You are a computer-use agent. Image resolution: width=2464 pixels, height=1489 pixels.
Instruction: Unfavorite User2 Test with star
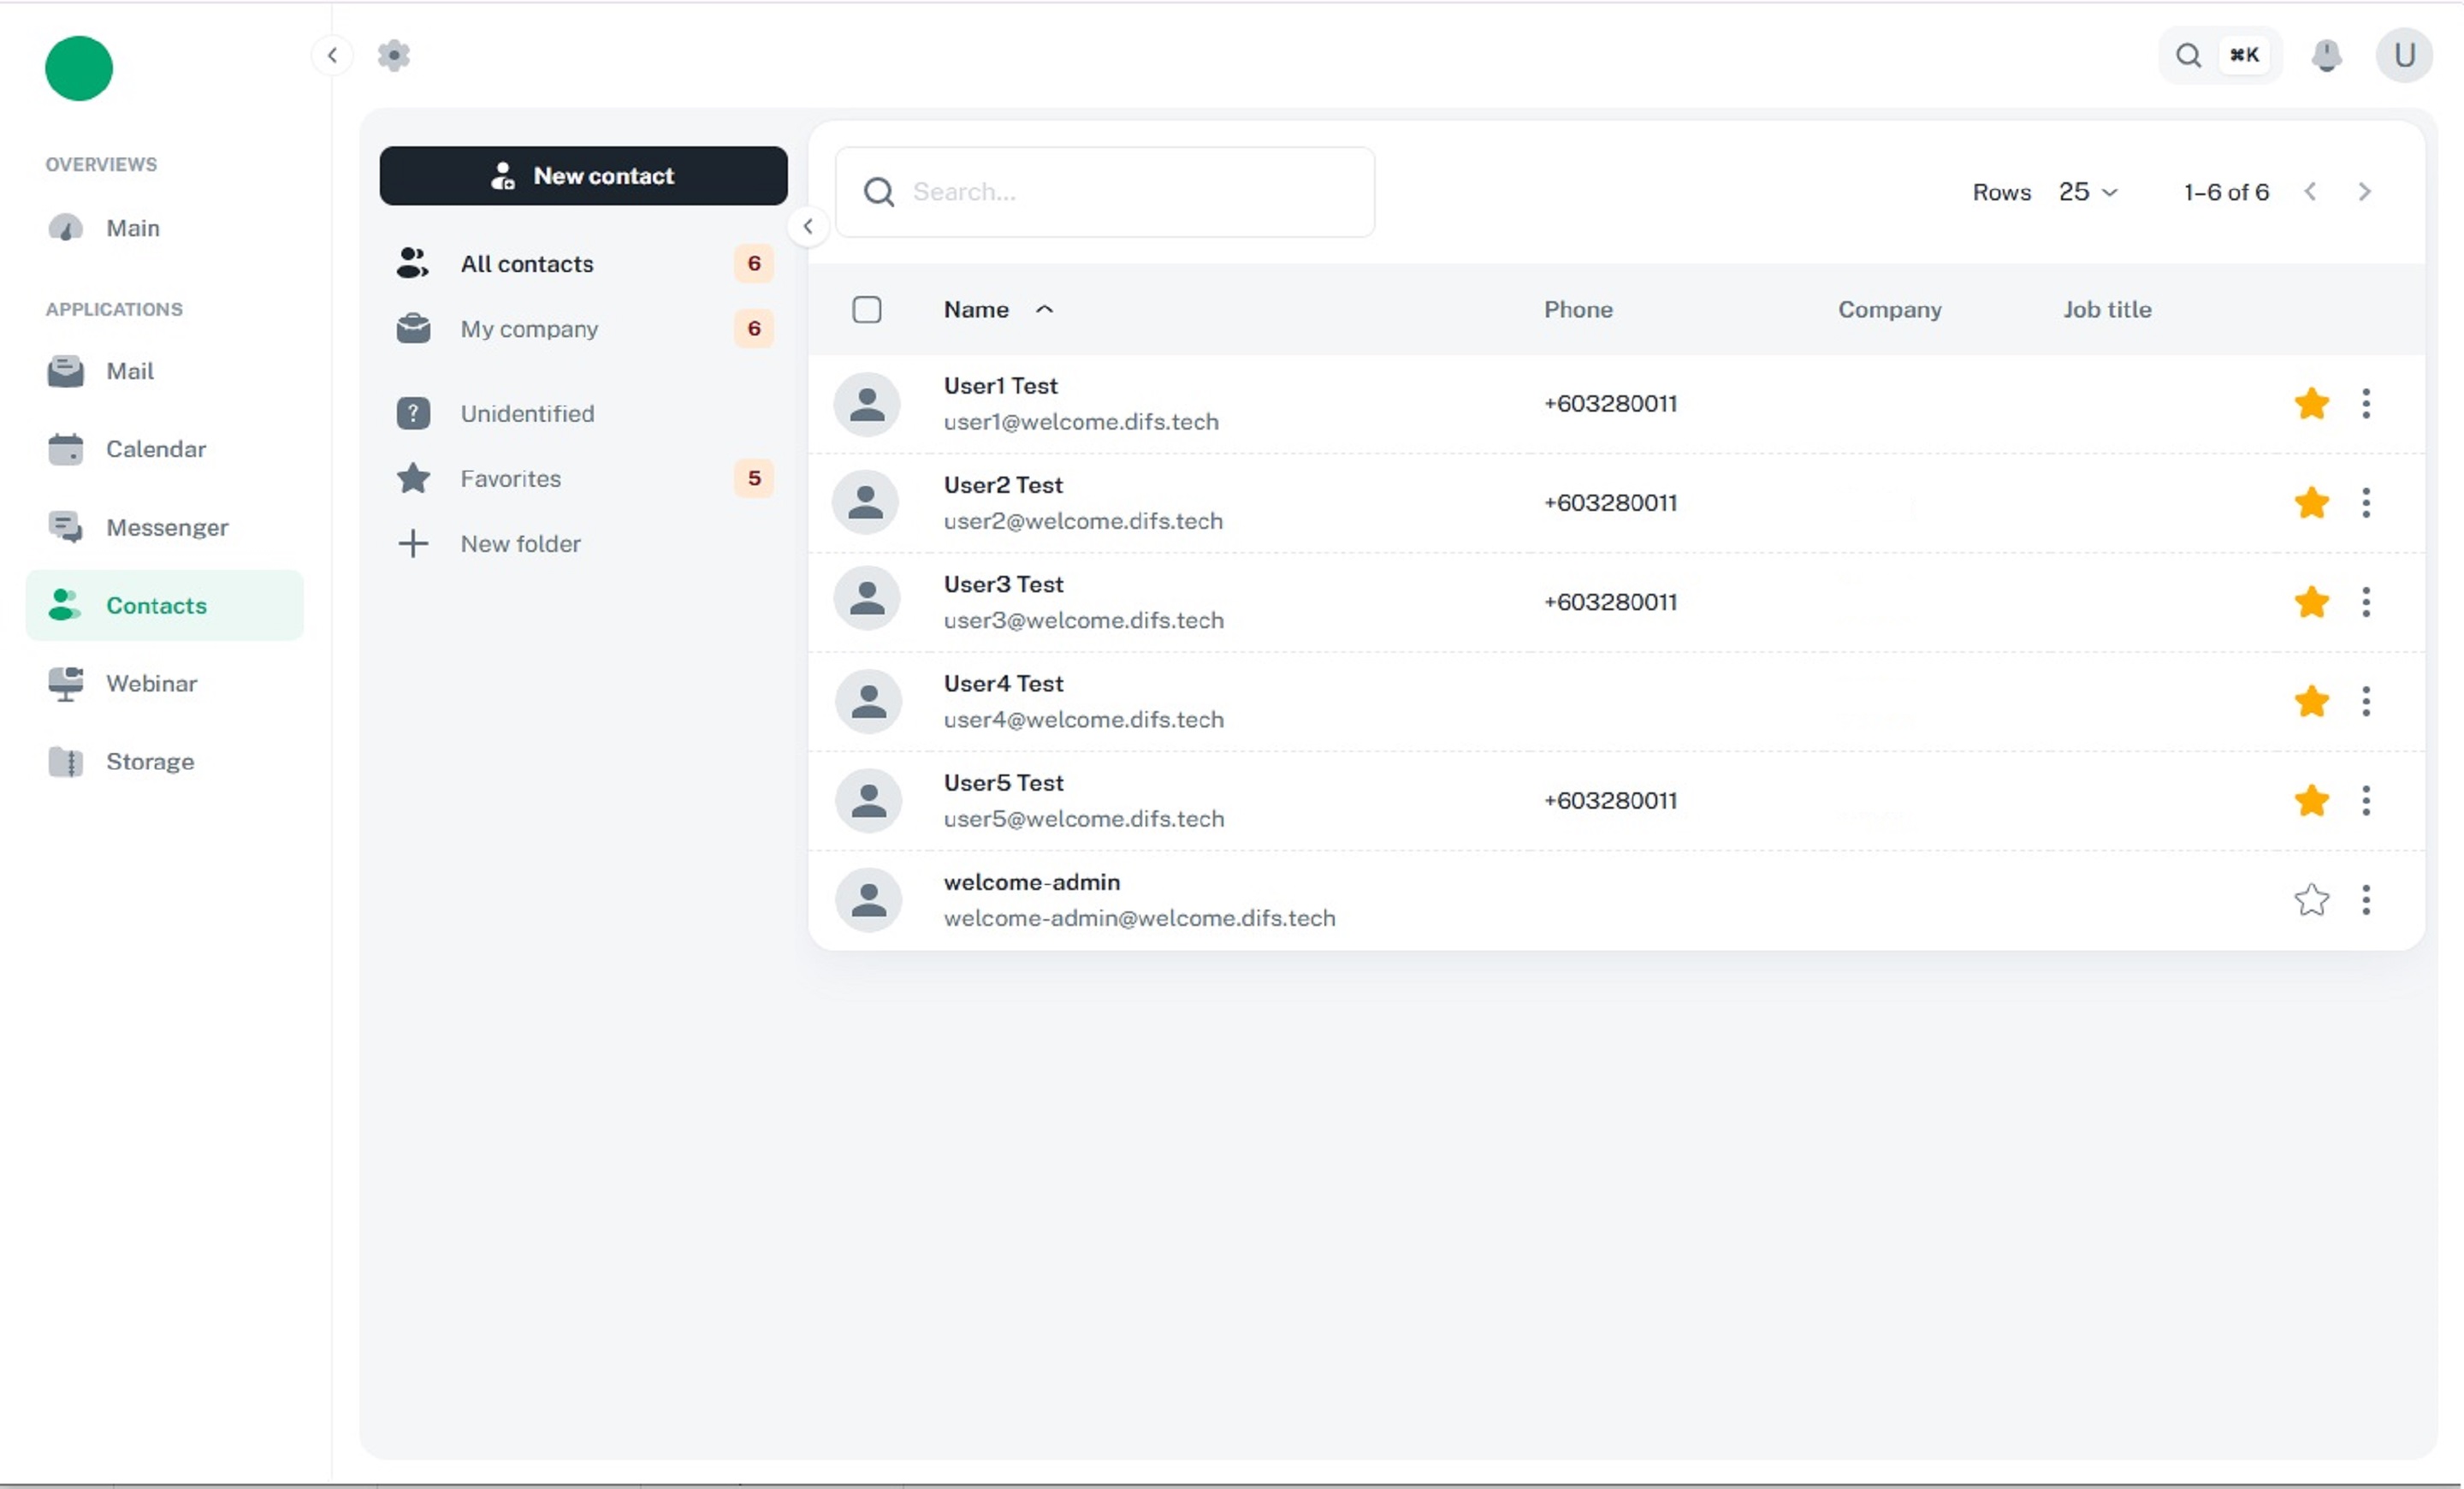click(2311, 503)
